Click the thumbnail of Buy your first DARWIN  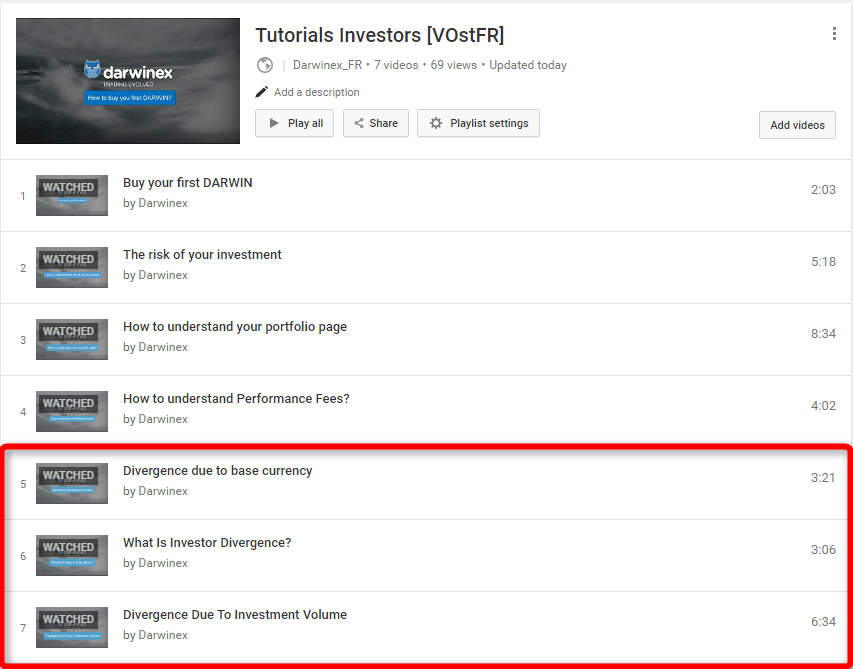pos(72,195)
